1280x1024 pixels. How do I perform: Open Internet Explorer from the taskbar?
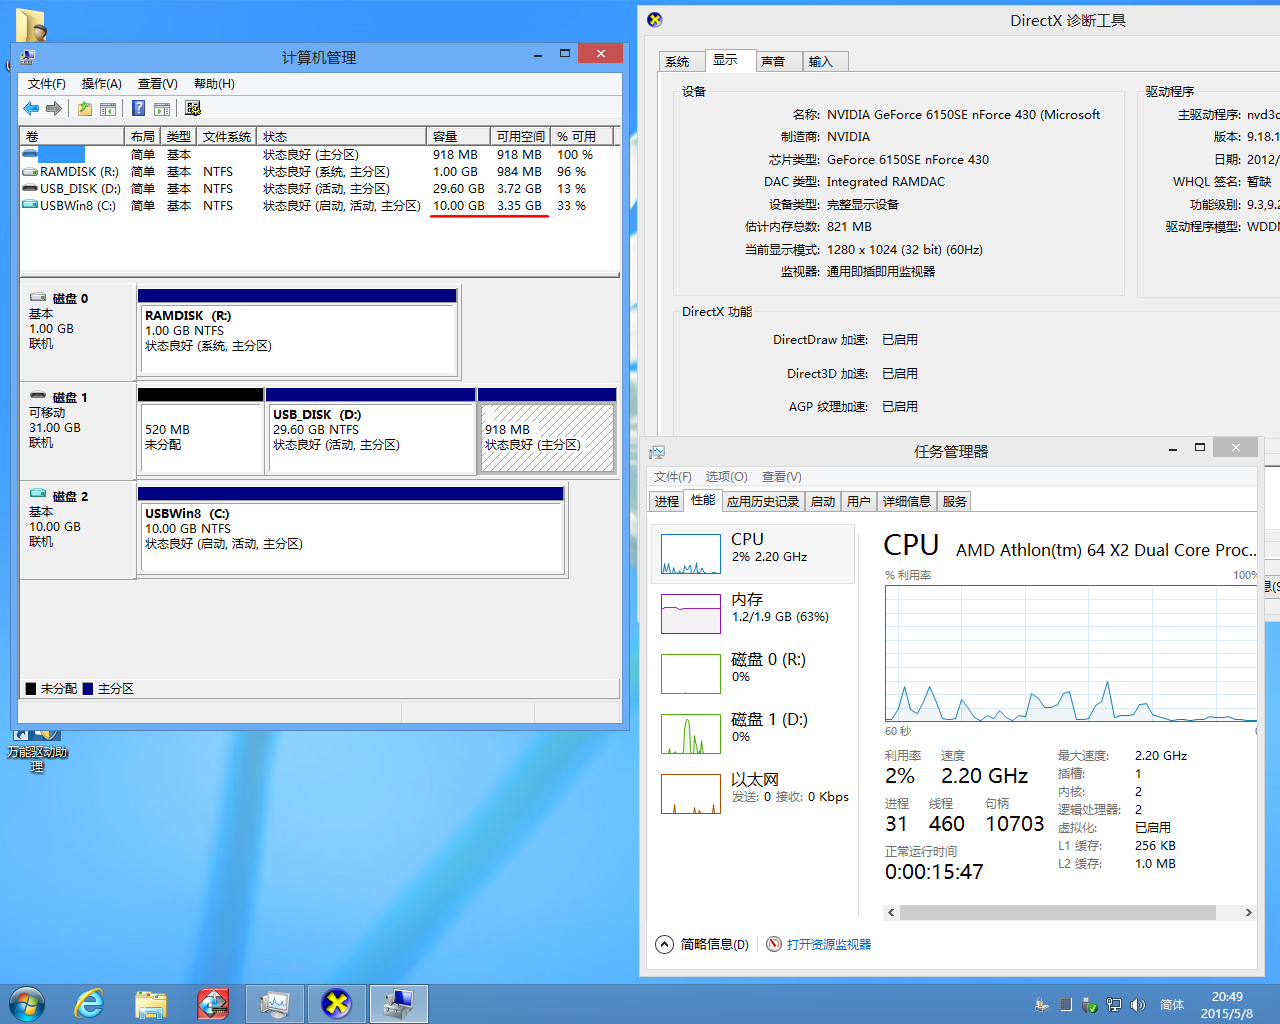click(89, 1004)
